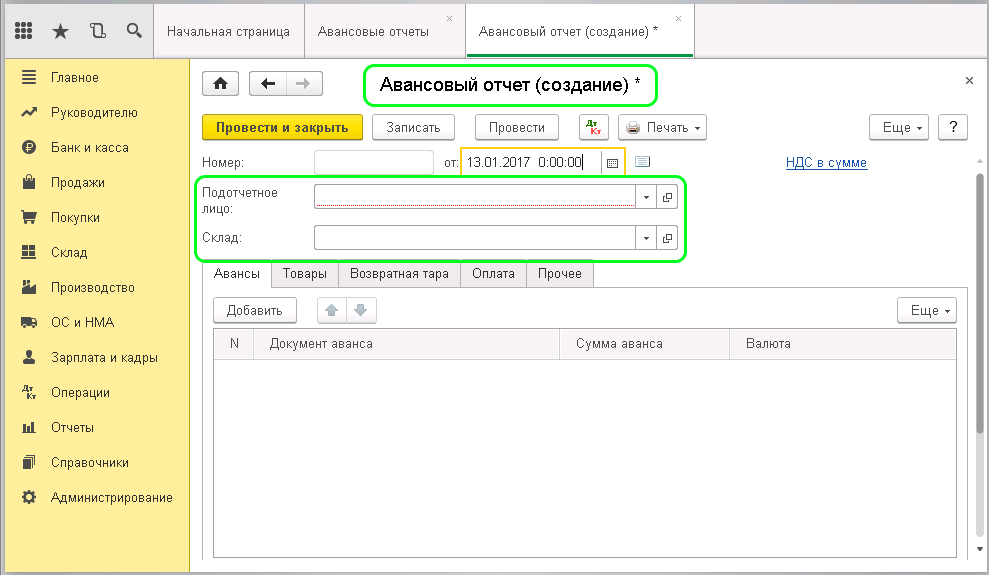Expand the Склад dropdown list
Image resolution: width=989 pixels, height=575 pixels.
tap(646, 238)
